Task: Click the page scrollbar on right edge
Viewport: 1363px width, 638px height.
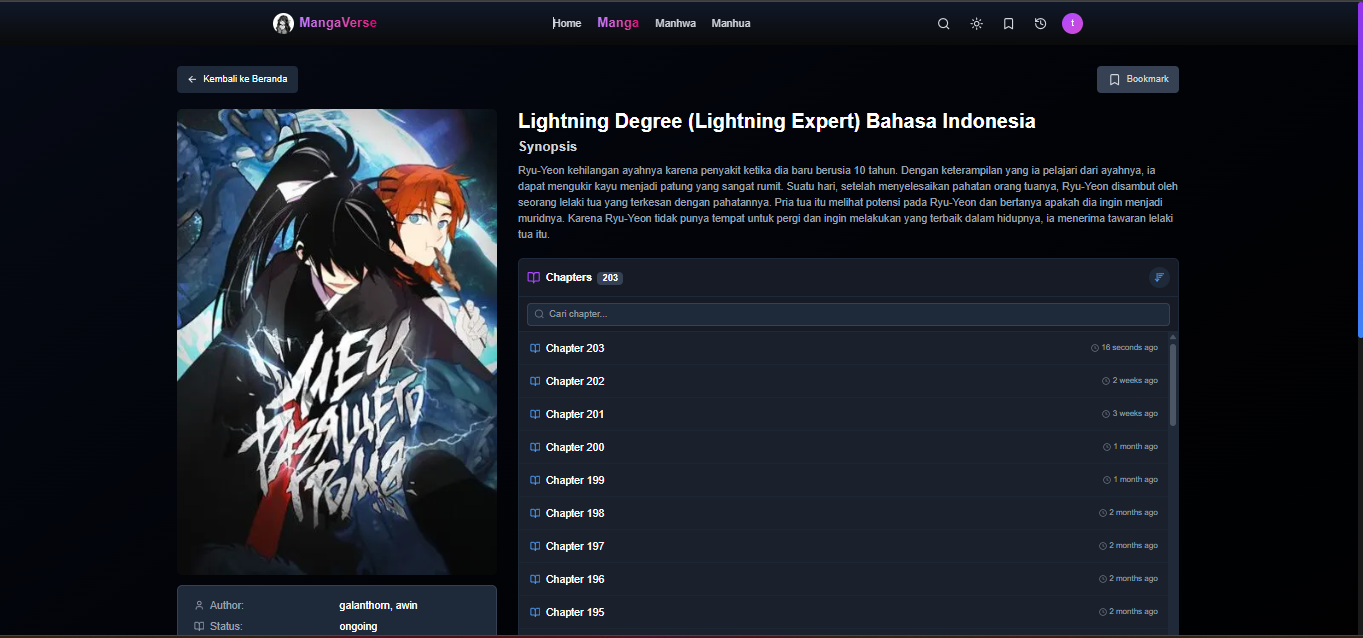Action: (x=1360, y=170)
